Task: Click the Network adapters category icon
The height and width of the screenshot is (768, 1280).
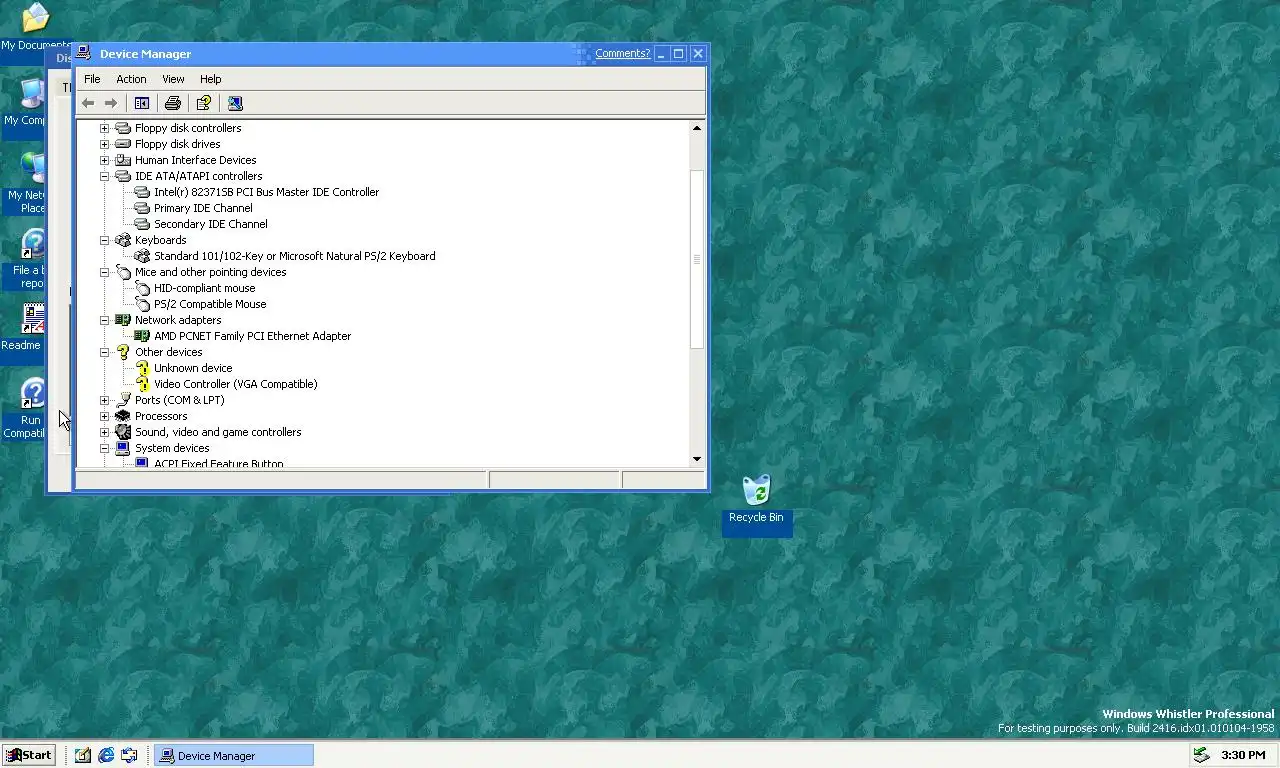Action: (123, 320)
